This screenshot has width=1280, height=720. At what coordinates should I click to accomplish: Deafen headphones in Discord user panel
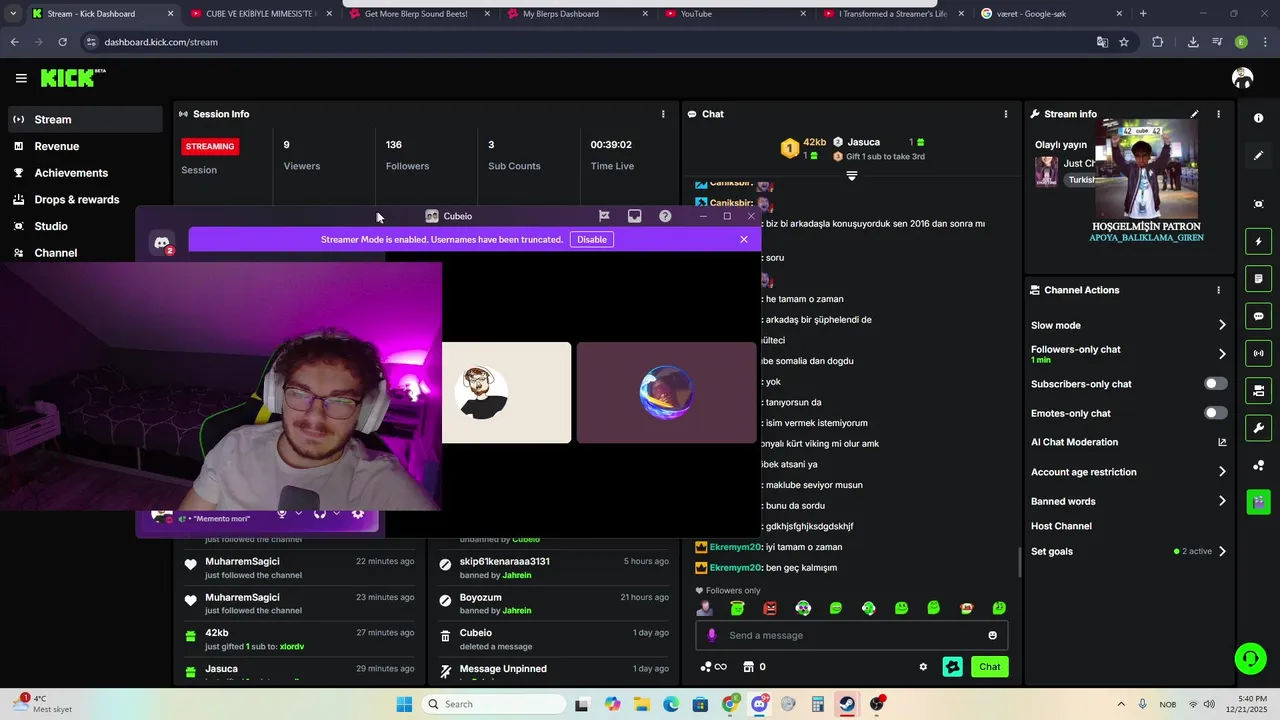pyautogui.click(x=320, y=514)
